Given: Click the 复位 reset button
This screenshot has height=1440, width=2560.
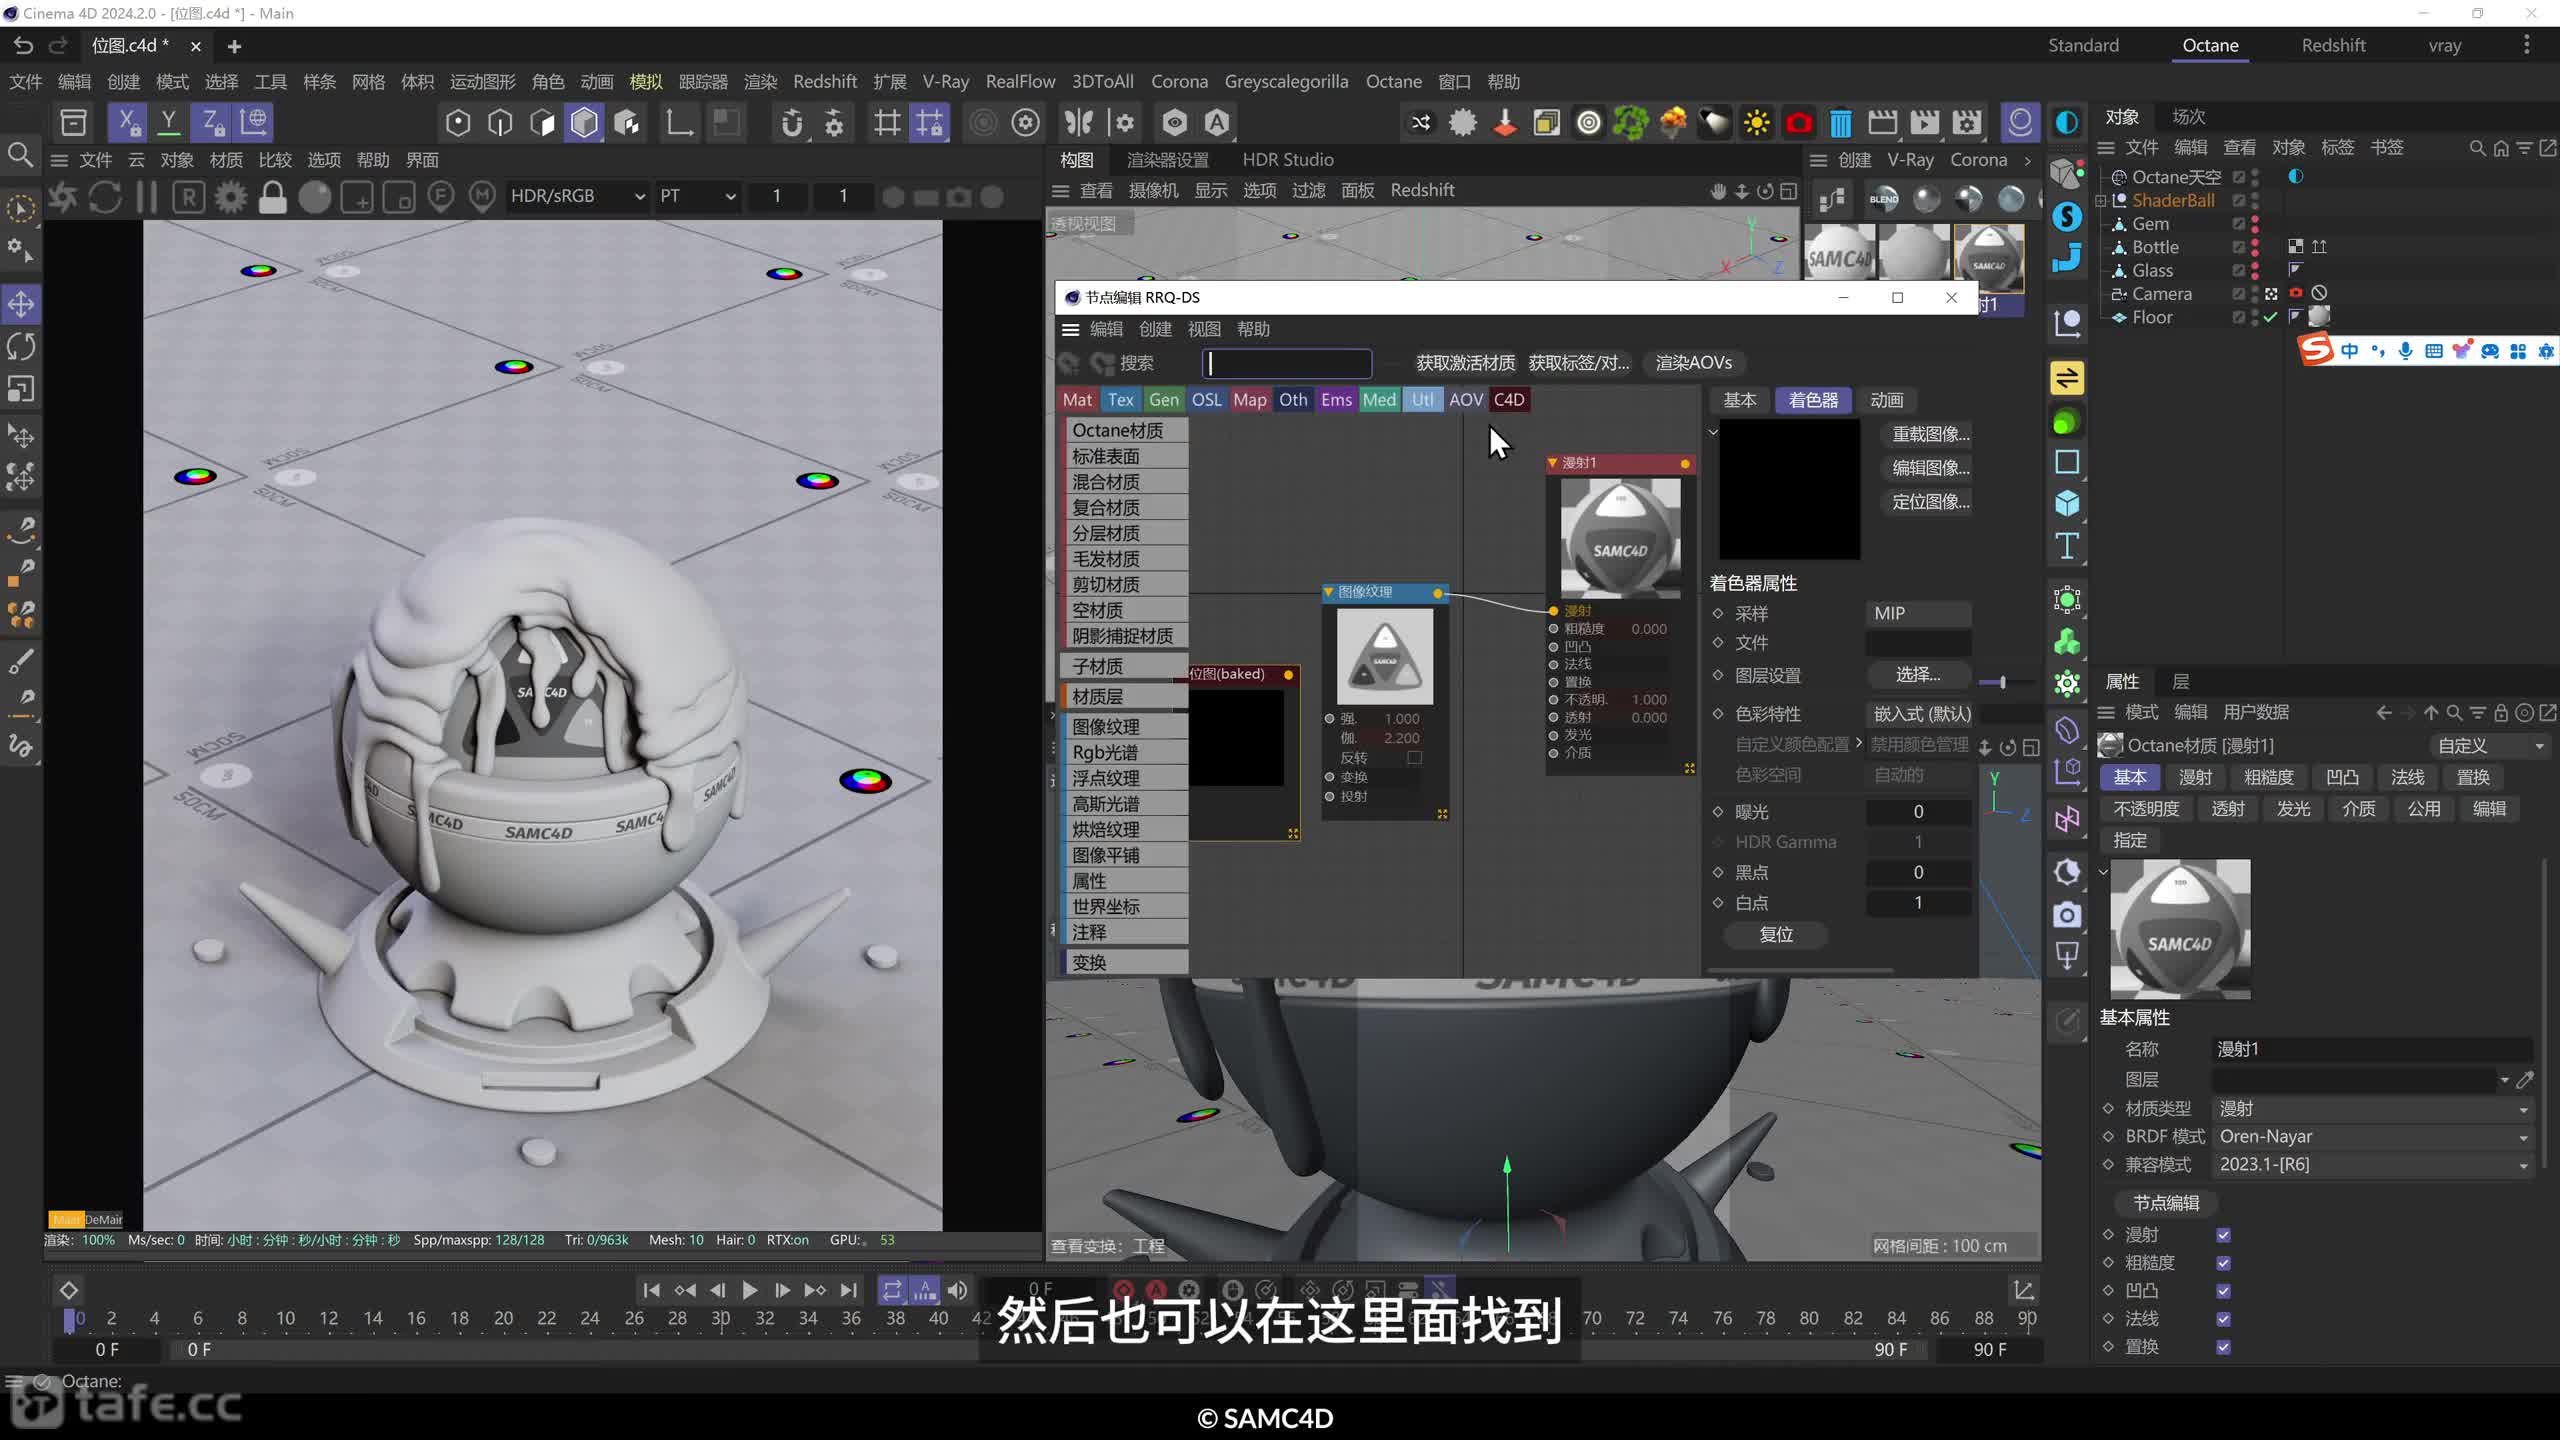Looking at the screenshot, I should pyautogui.click(x=1776, y=934).
